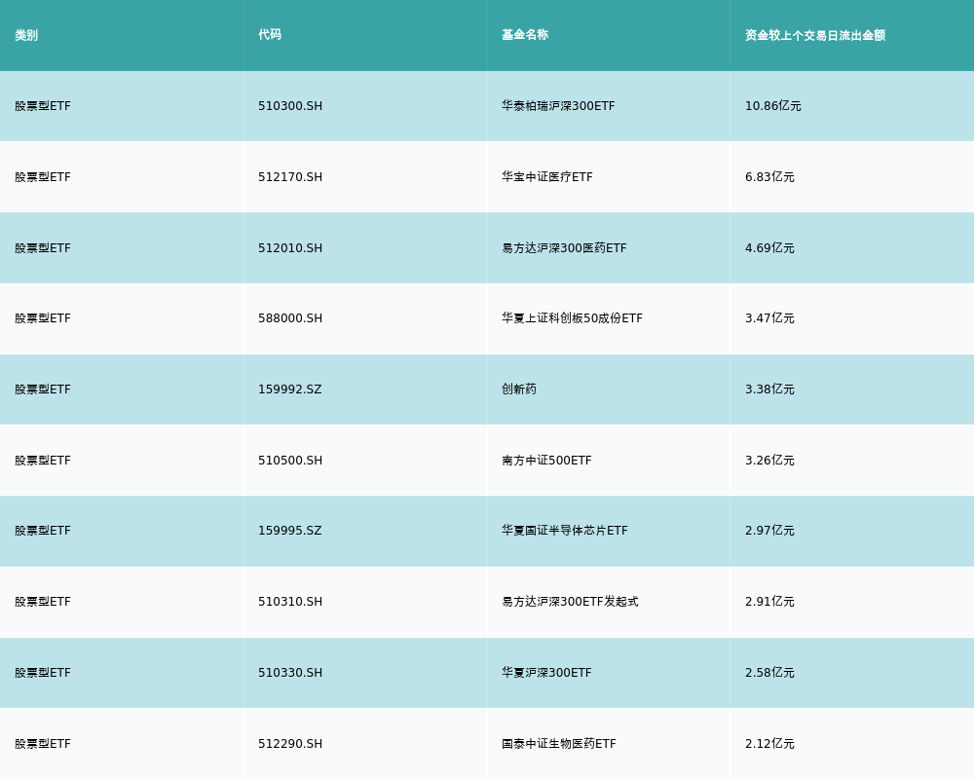The image size is (974, 779).
Task: Click the 华夏国证半导体芯片ETF cell
Action: pos(565,531)
